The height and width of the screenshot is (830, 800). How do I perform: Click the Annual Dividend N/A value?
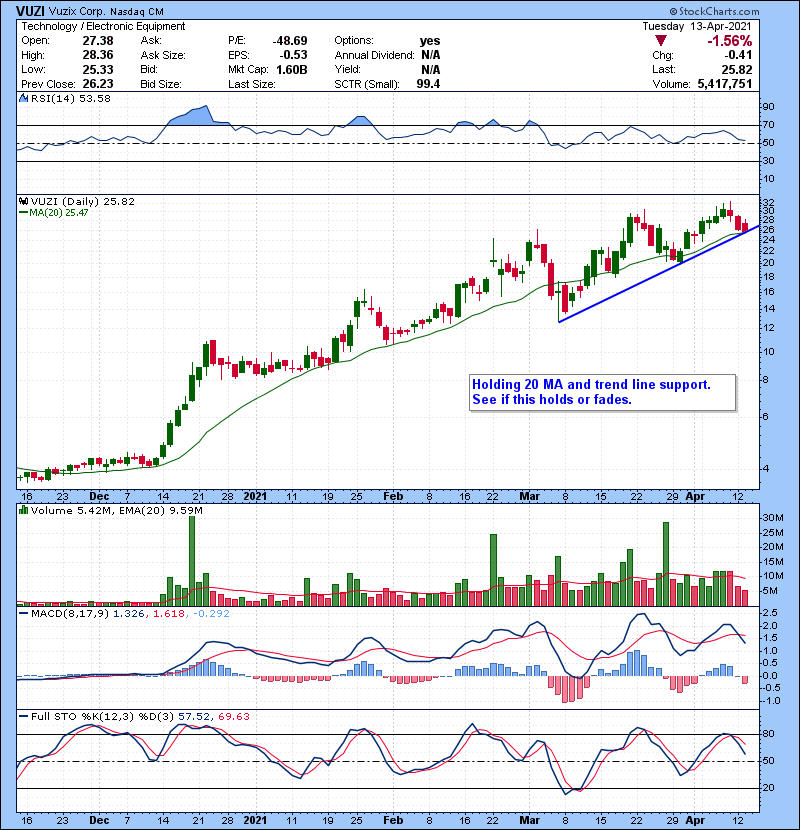(430, 55)
